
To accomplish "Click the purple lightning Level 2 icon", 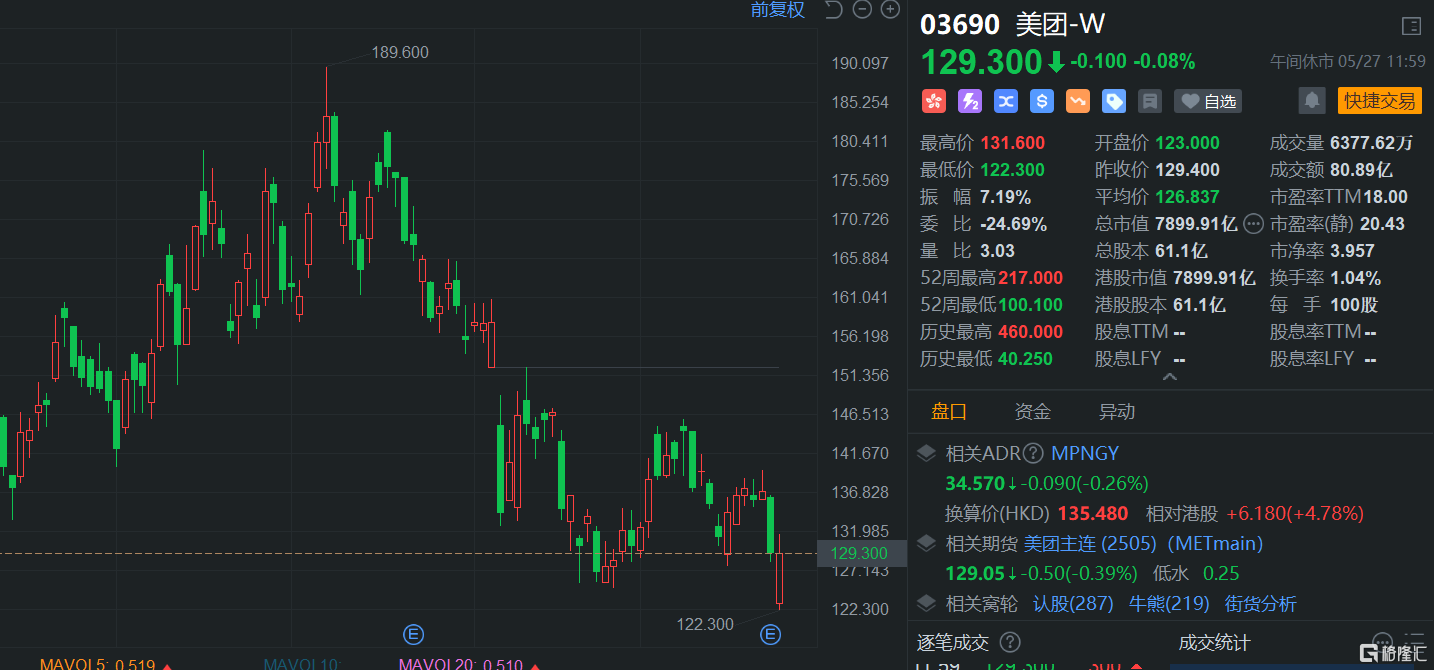I will point(969,101).
